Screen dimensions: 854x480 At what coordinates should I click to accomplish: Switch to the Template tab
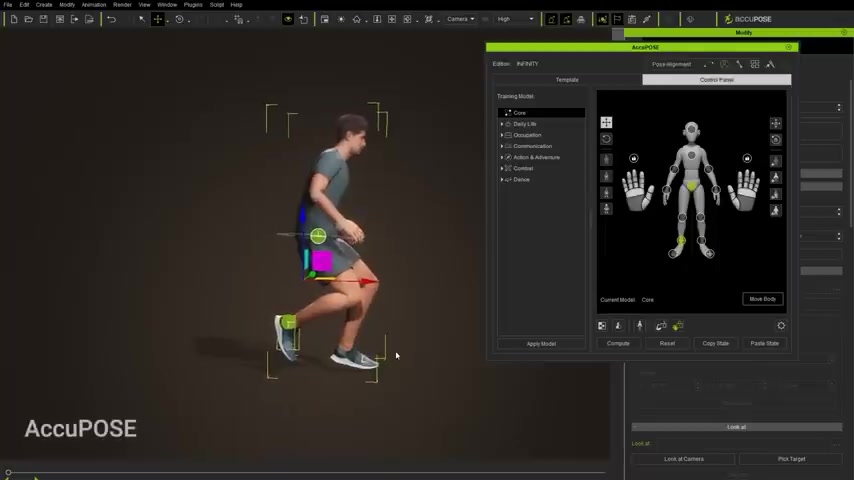[567, 80]
